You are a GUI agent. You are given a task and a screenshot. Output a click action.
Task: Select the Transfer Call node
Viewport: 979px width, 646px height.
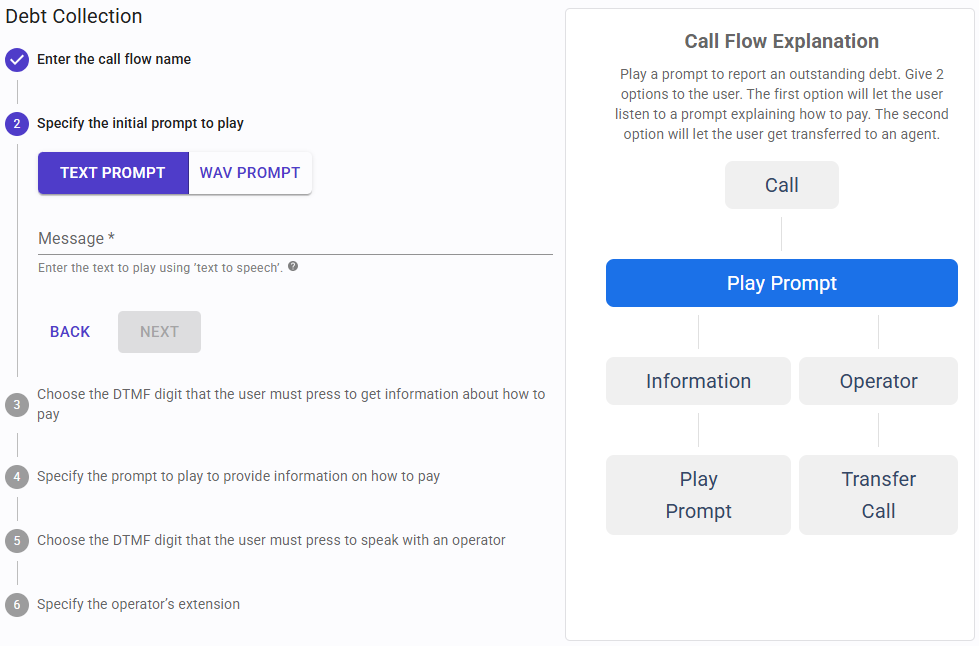click(x=877, y=494)
